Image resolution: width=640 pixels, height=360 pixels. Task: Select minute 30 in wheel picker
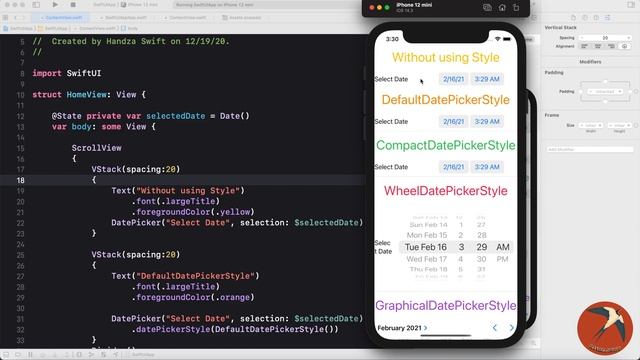(482, 259)
